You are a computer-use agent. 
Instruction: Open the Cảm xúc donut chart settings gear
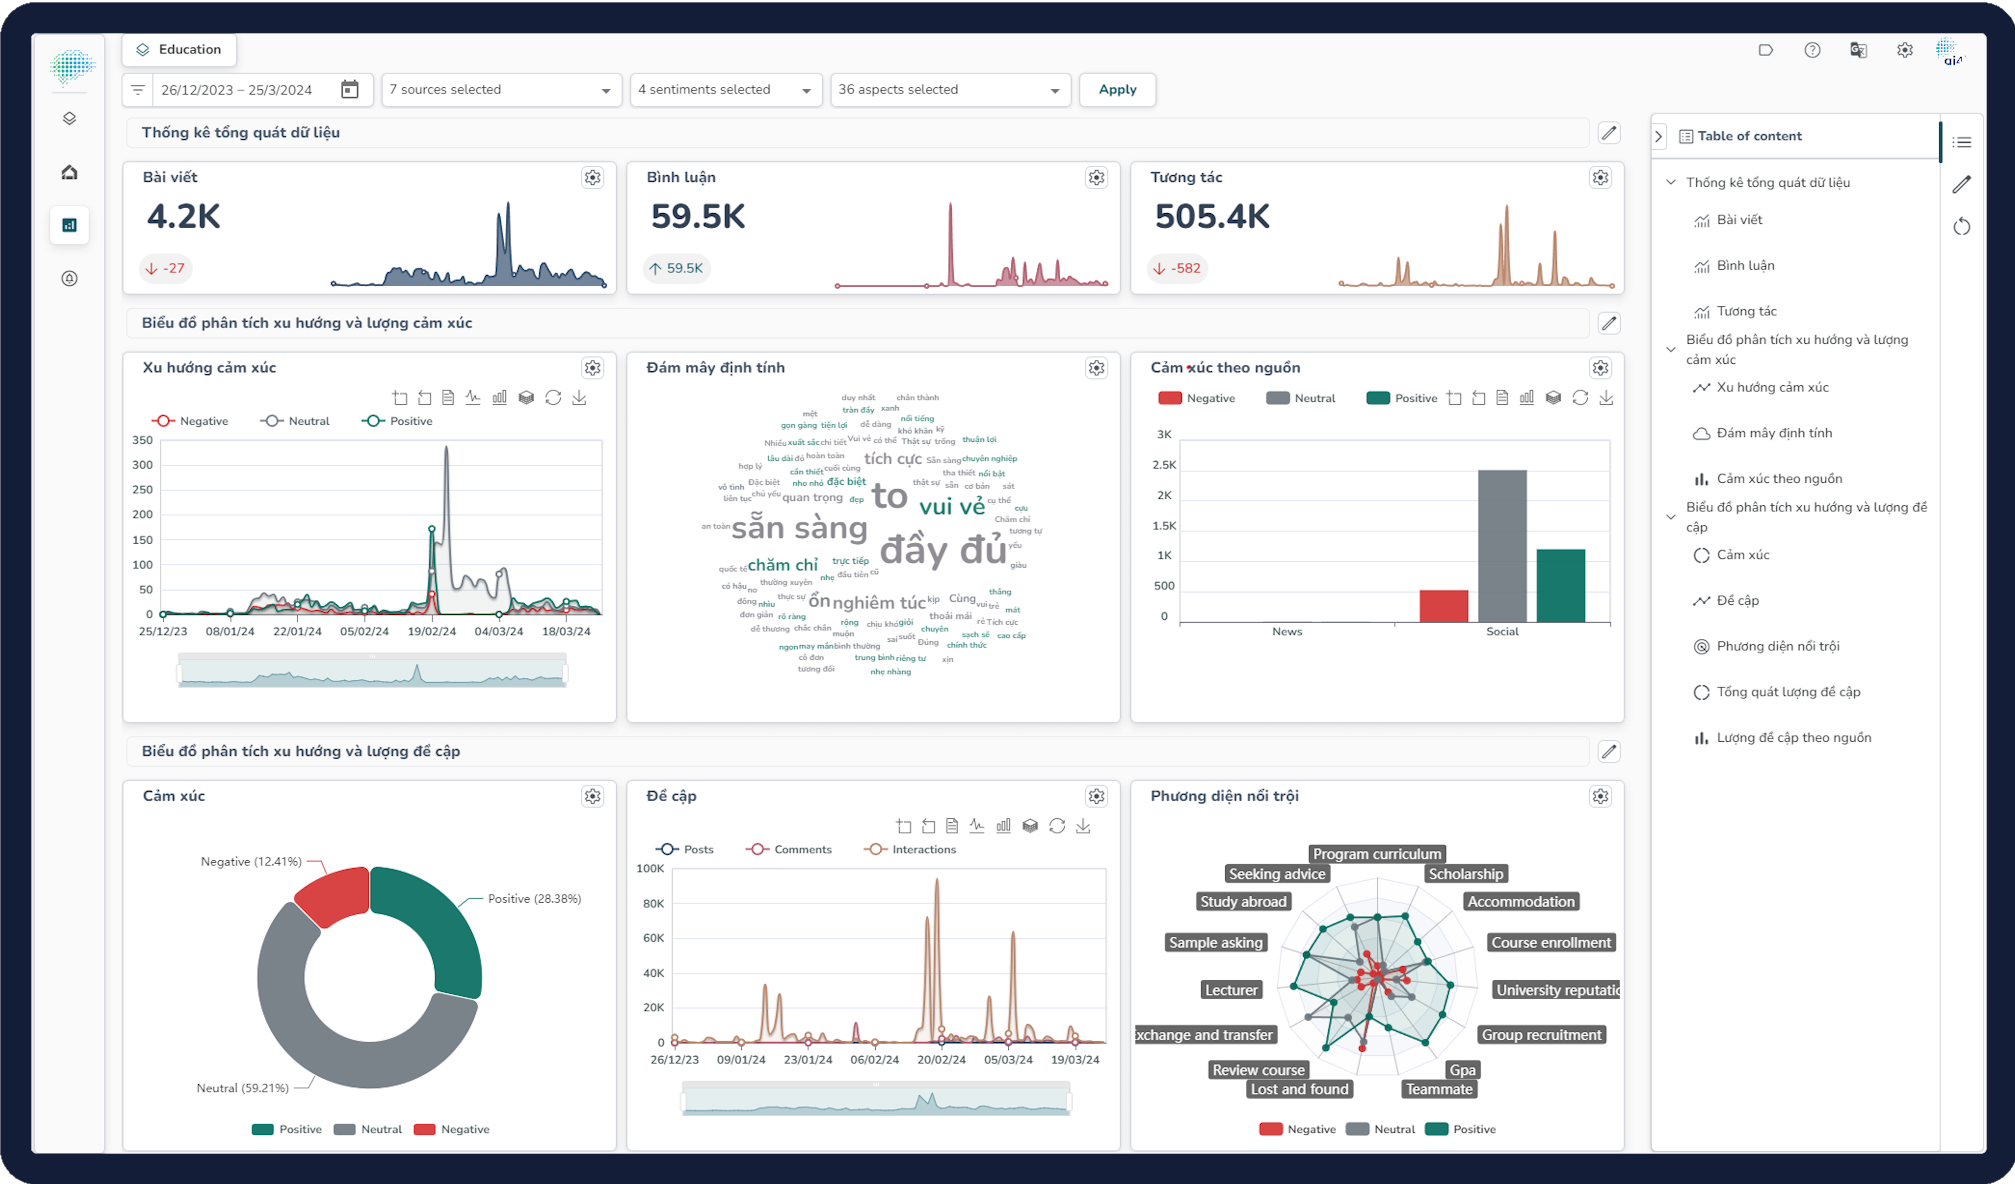(593, 796)
